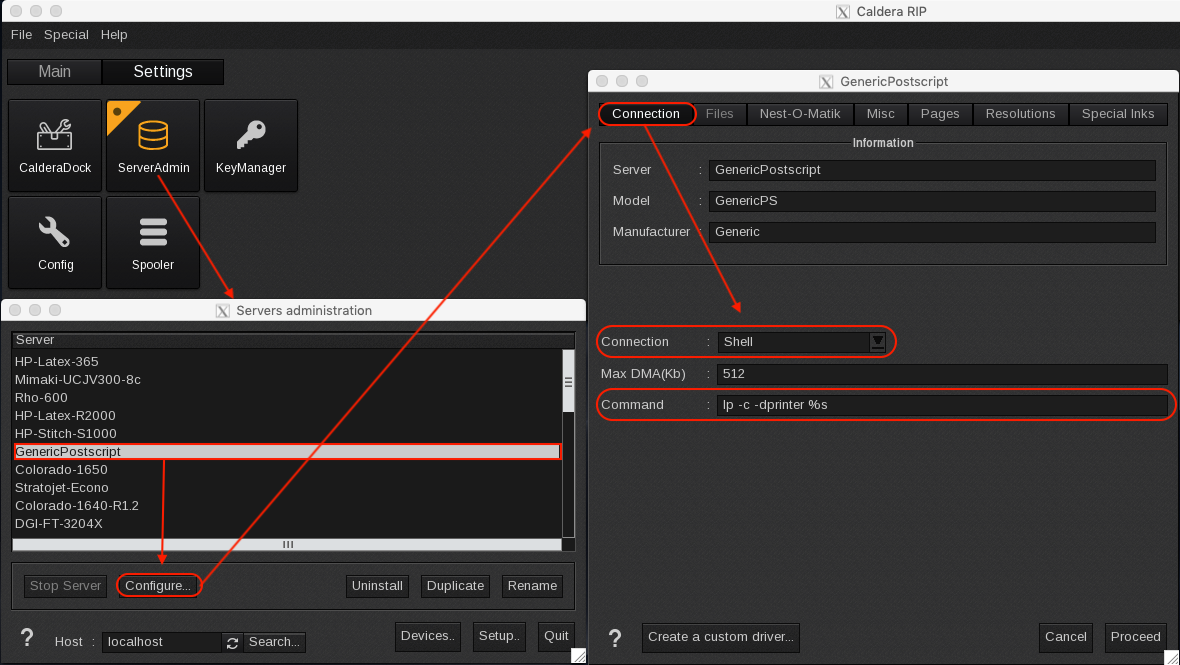
Task: Click the help icon in GenericPostscript dialog
Action: tap(615, 638)
